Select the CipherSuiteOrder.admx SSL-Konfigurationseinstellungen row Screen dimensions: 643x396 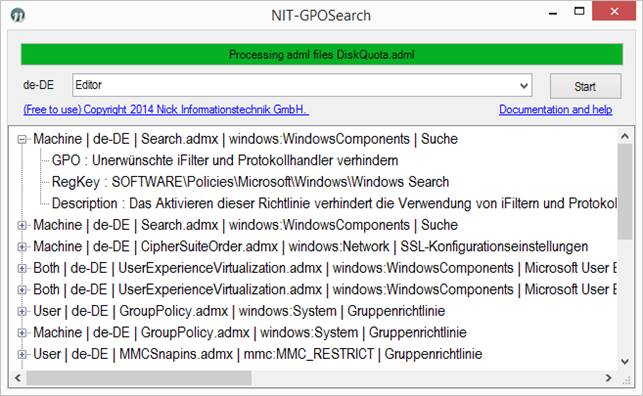tap(310, 246)
